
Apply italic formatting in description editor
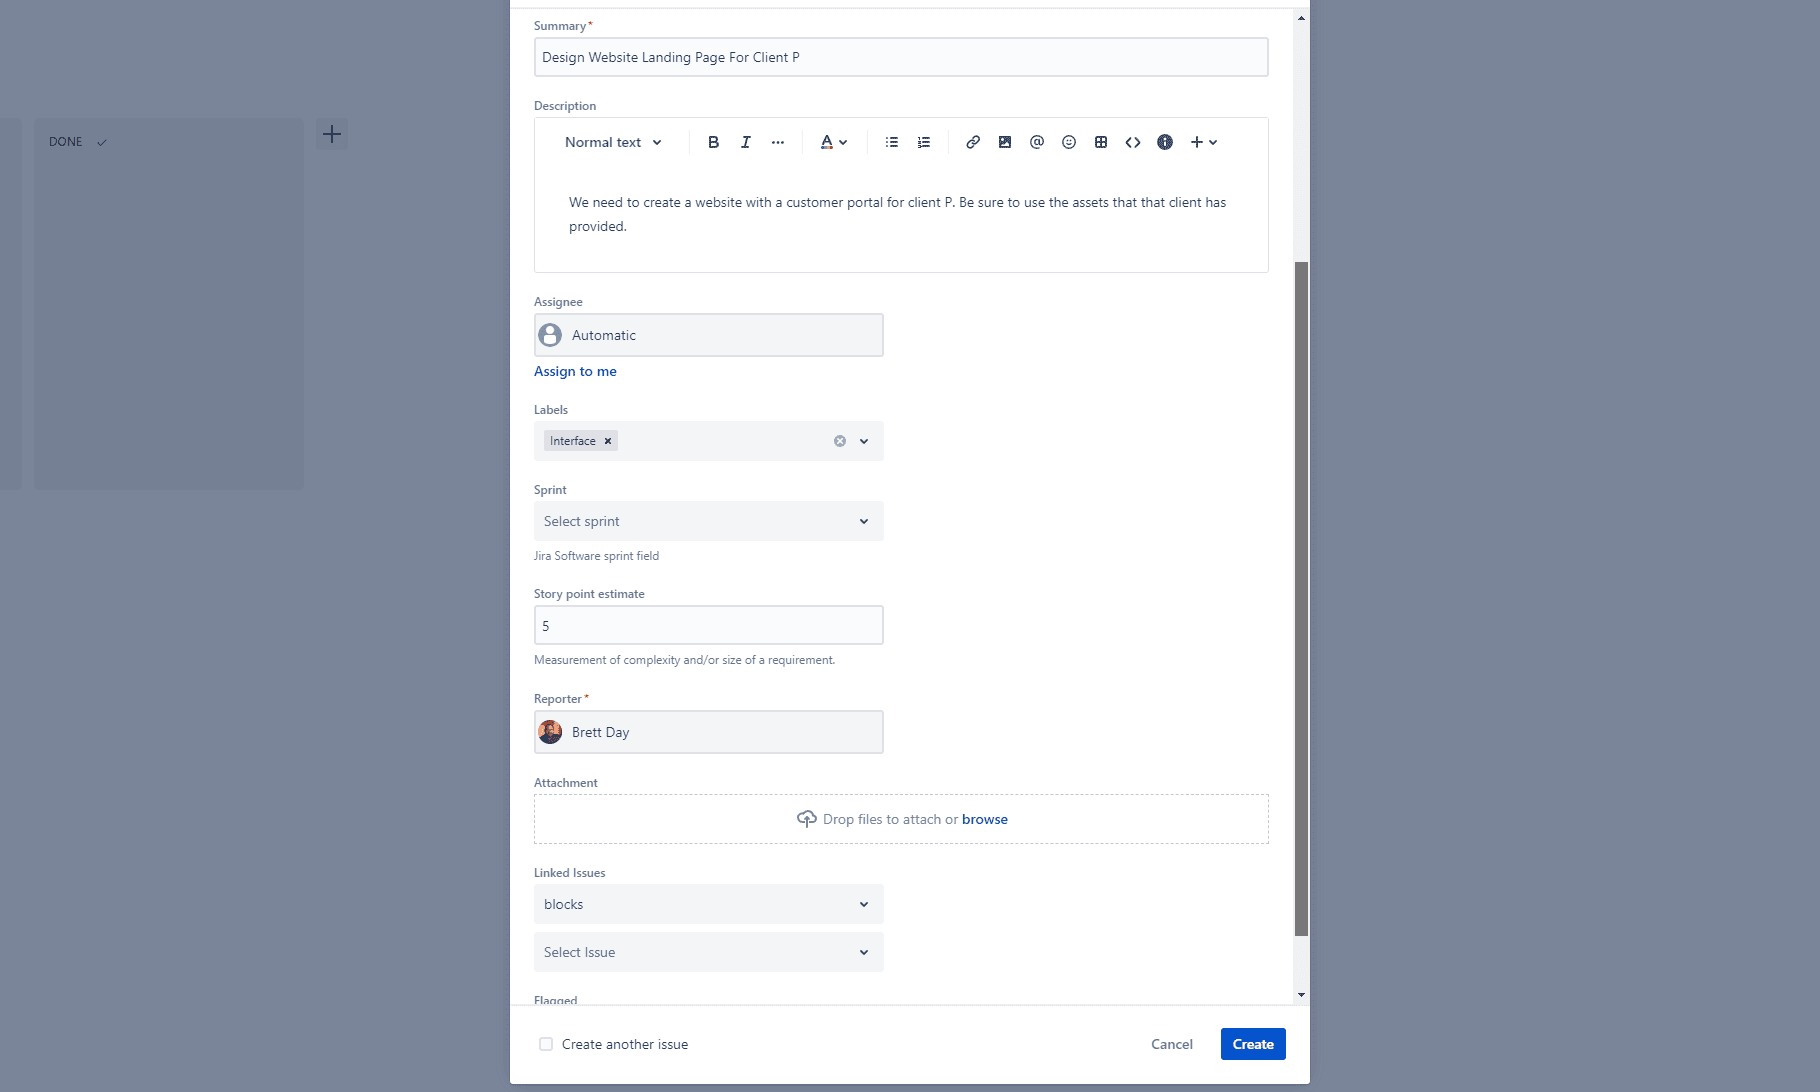pyautogui.click(x=745, y=142)
